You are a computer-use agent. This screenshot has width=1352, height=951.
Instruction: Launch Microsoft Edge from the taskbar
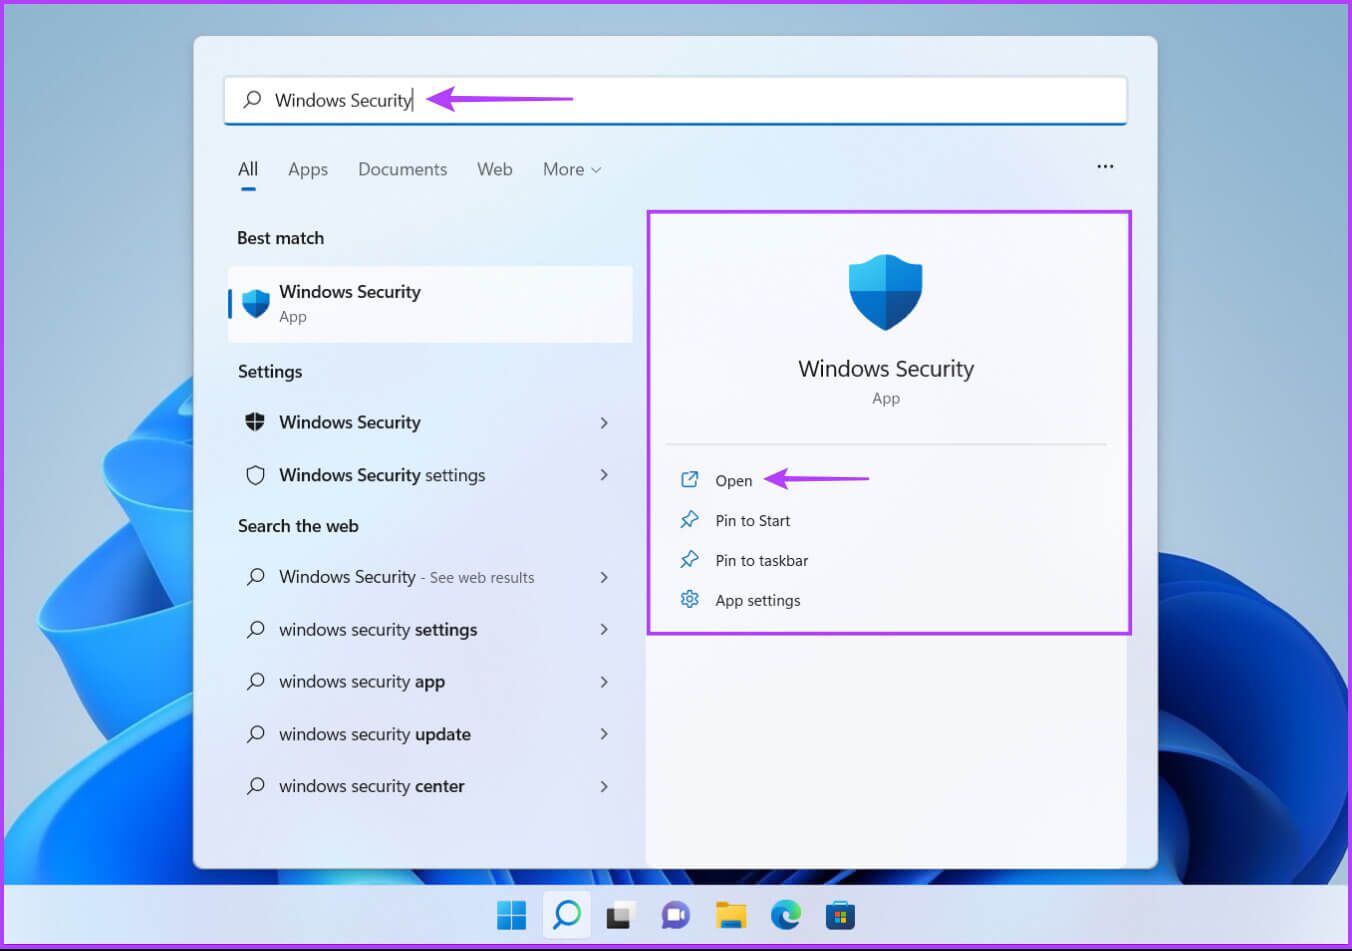[786, 915]
